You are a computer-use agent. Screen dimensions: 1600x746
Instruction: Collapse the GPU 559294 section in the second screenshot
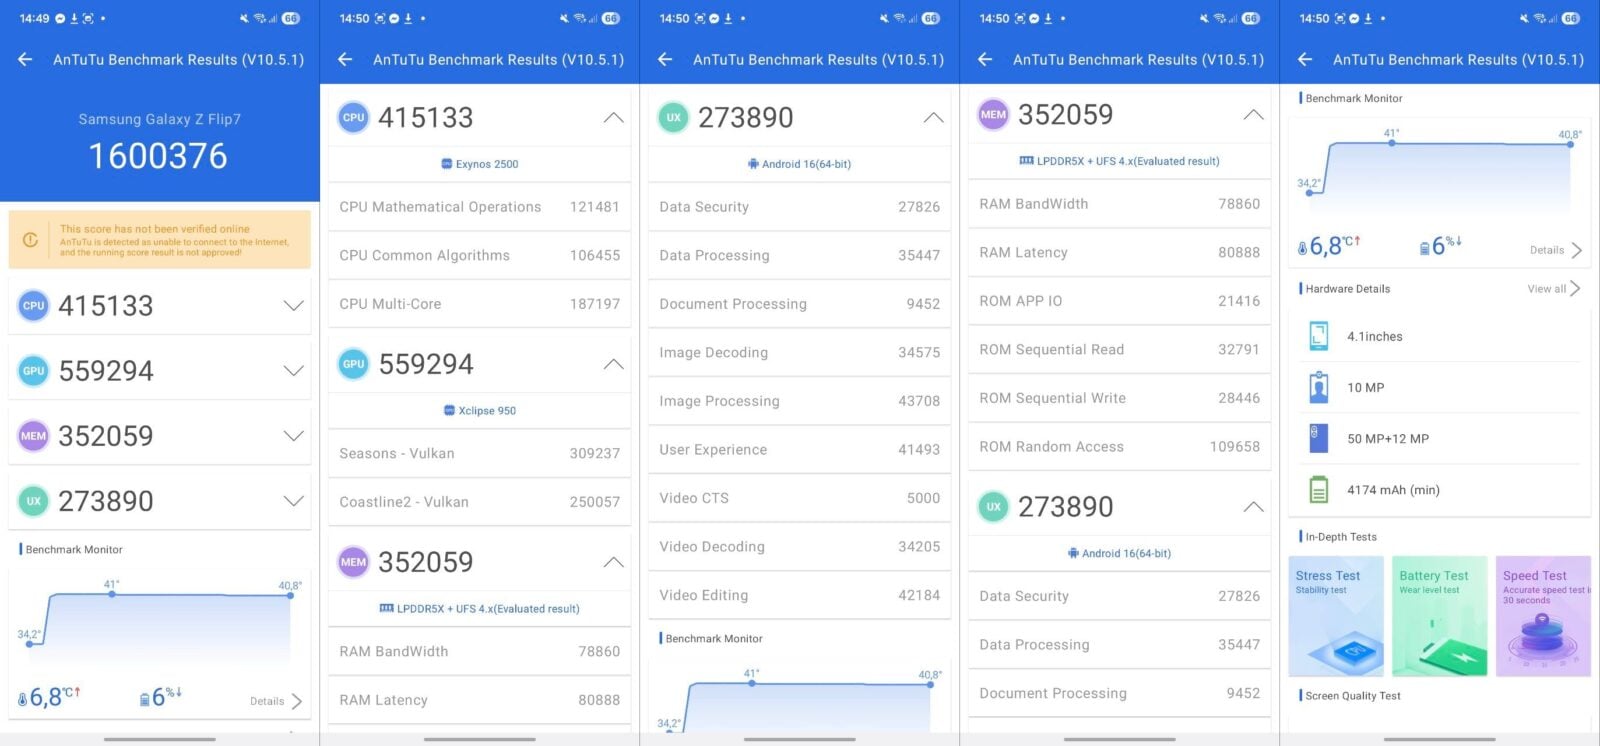pyautogui.click(x=613, y=364)
